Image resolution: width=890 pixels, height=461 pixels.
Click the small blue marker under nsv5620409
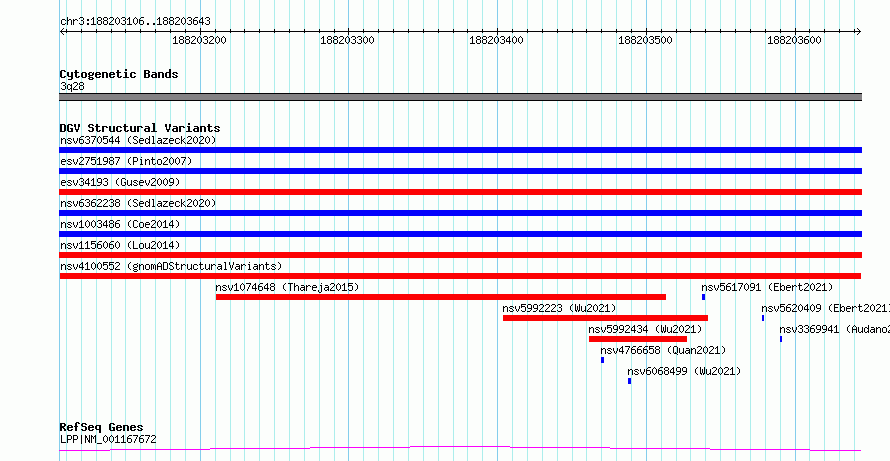coord(763,318)
